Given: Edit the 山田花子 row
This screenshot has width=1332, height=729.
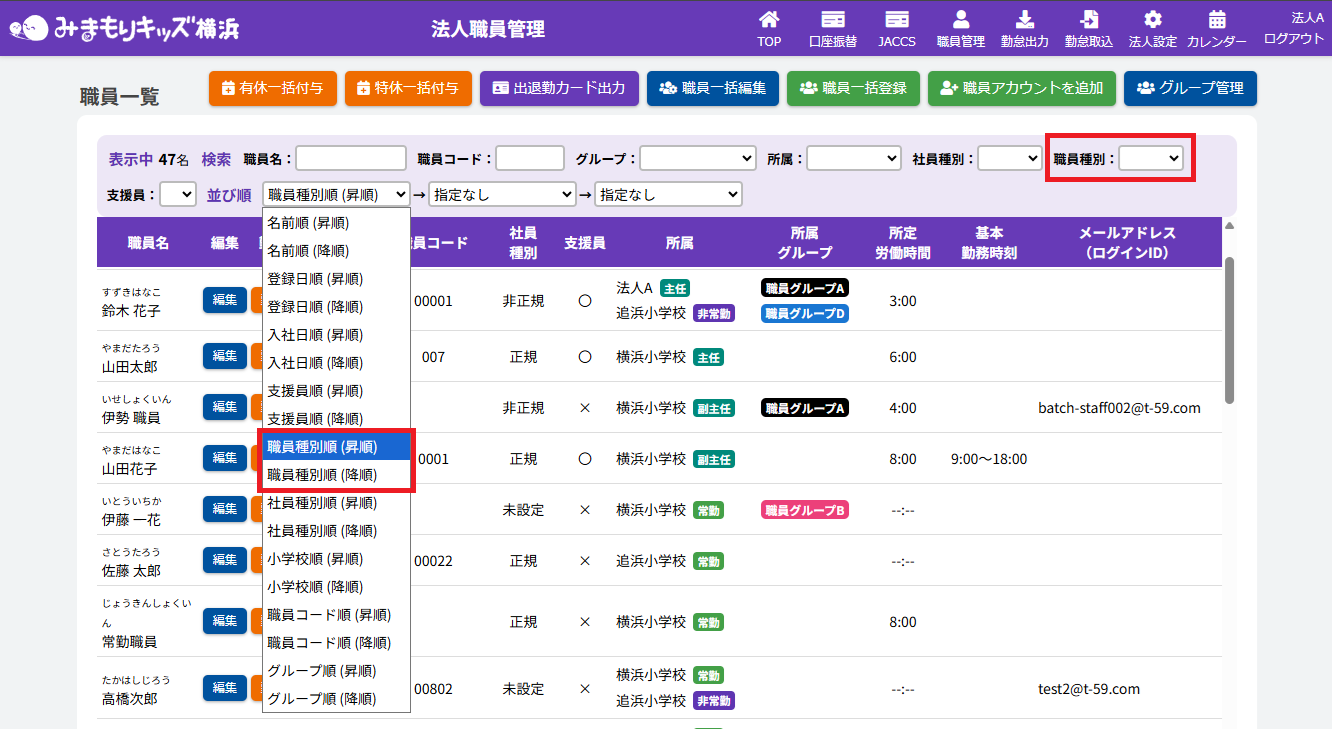Looking at the screenshot, I should click(x=225, y=458).
